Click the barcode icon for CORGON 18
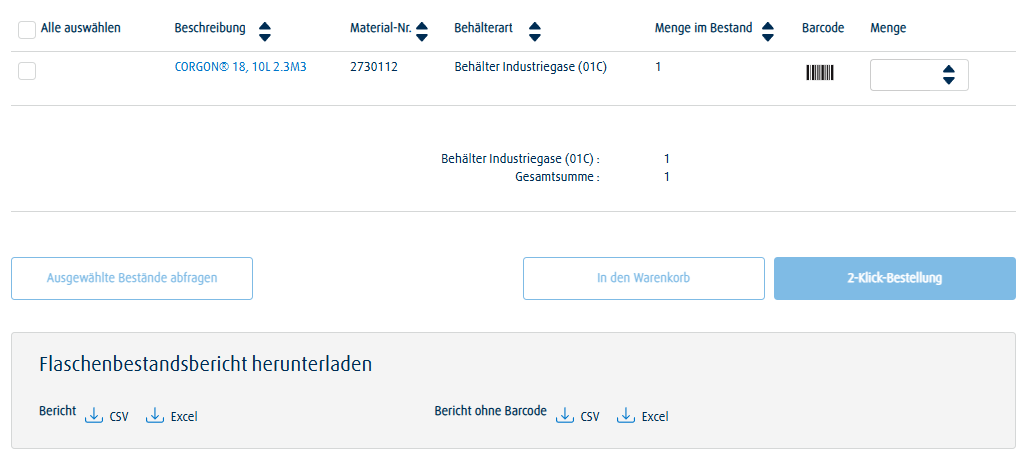This screenshot has height=459, width=1026. [819, 73]
